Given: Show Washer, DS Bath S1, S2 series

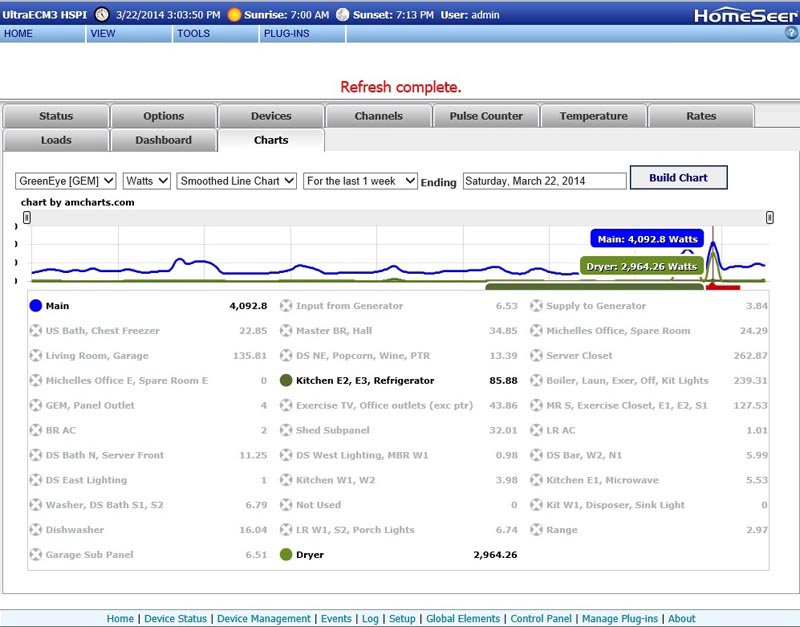Looking at the screenshot, I should click(x=36, y=505).
